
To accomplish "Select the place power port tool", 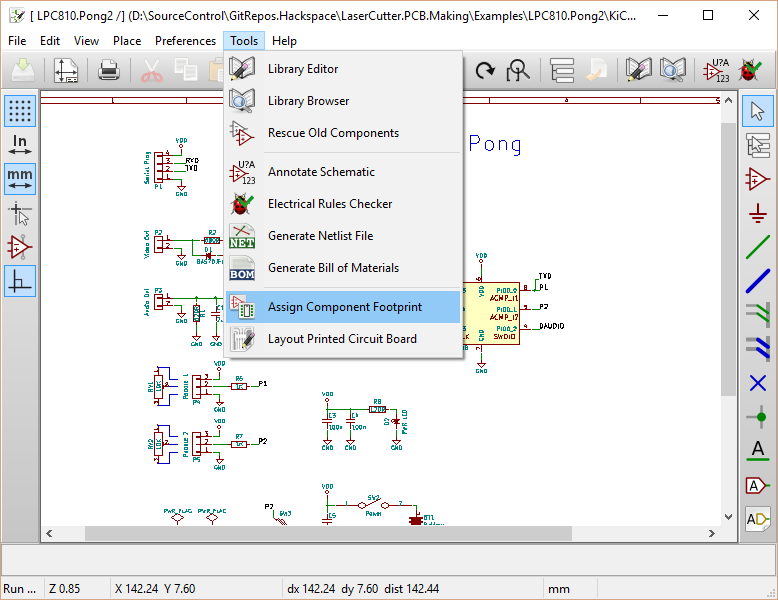I will 758,213.
